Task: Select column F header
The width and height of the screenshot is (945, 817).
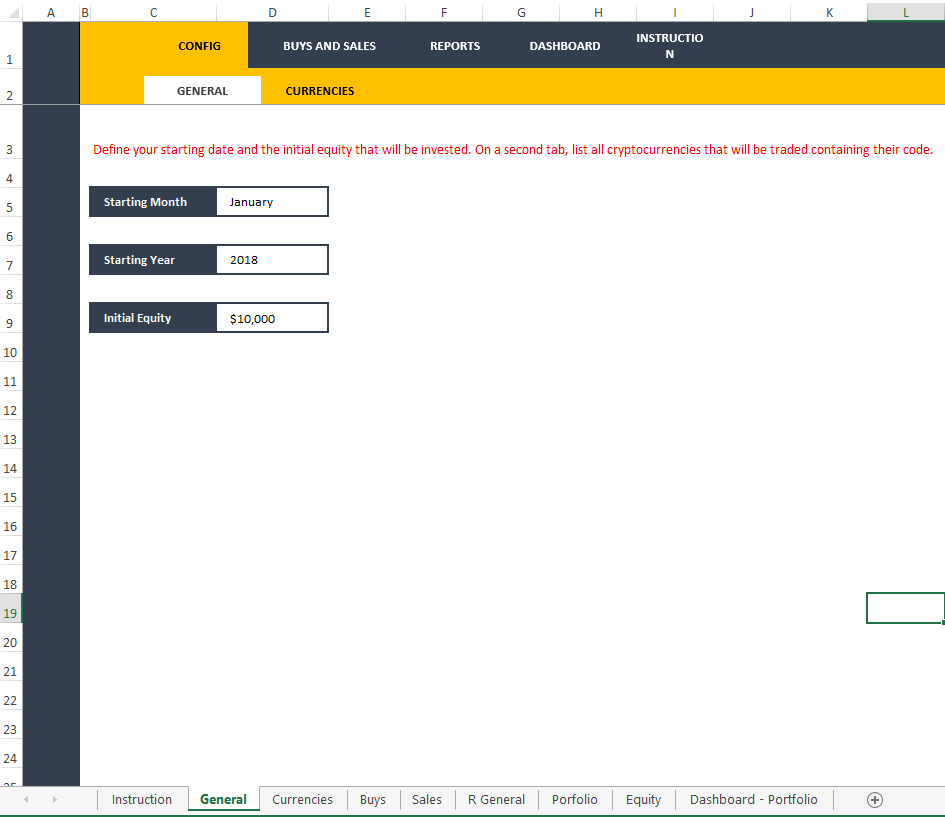Action: [444, 12]
